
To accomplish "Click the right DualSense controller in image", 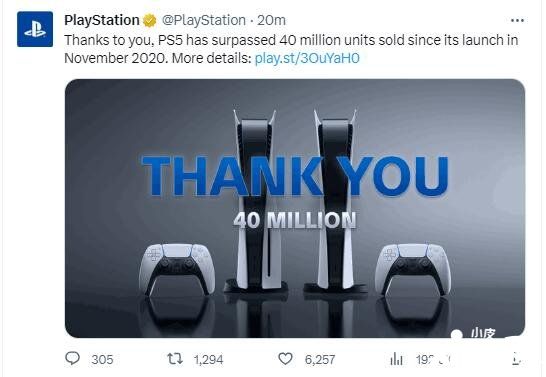I will click(413, 269).
